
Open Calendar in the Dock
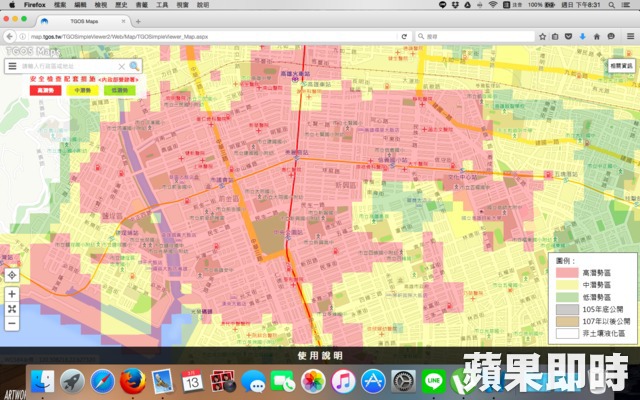pos(192,382)
